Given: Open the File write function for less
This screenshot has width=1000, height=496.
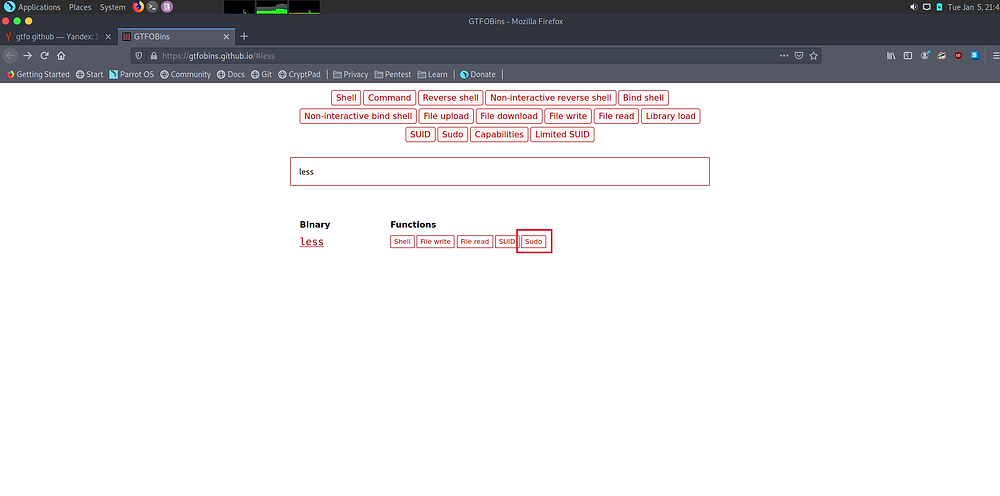Looking at the screenshot, I should (436, 242).
